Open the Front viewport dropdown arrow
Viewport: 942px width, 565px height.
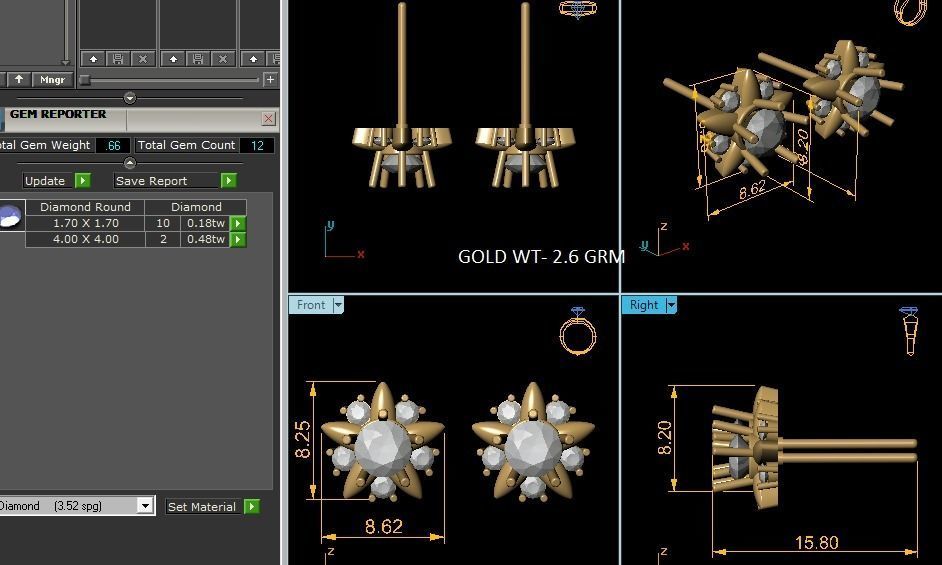338,305
